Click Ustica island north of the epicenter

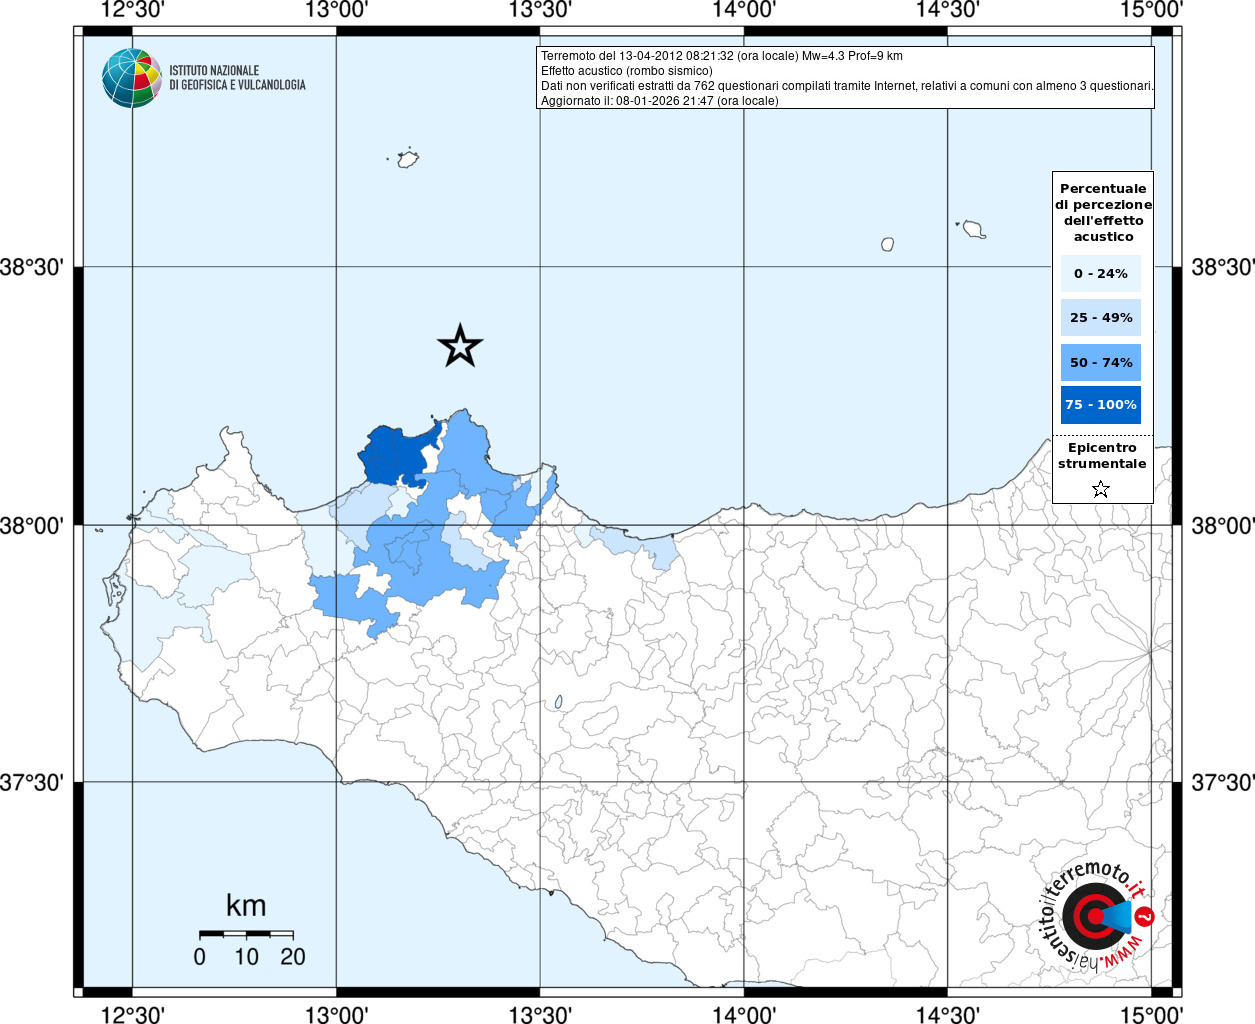[407, 159]
